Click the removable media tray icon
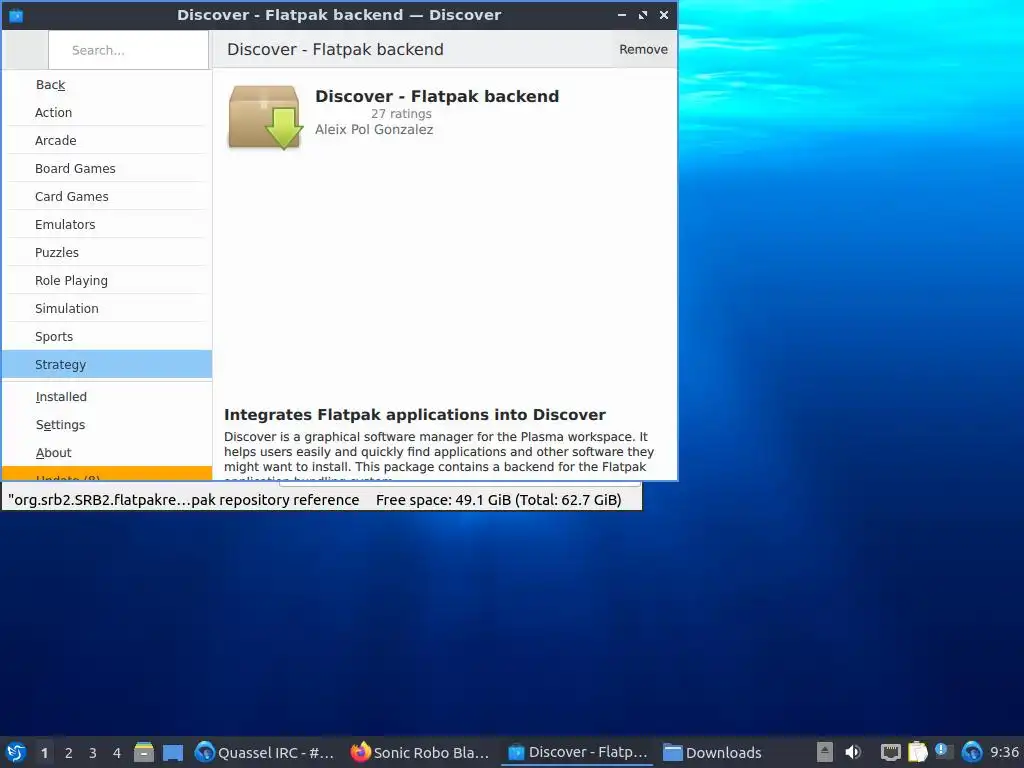Viewport: 1024px width, 768px height. click(825, 752)
